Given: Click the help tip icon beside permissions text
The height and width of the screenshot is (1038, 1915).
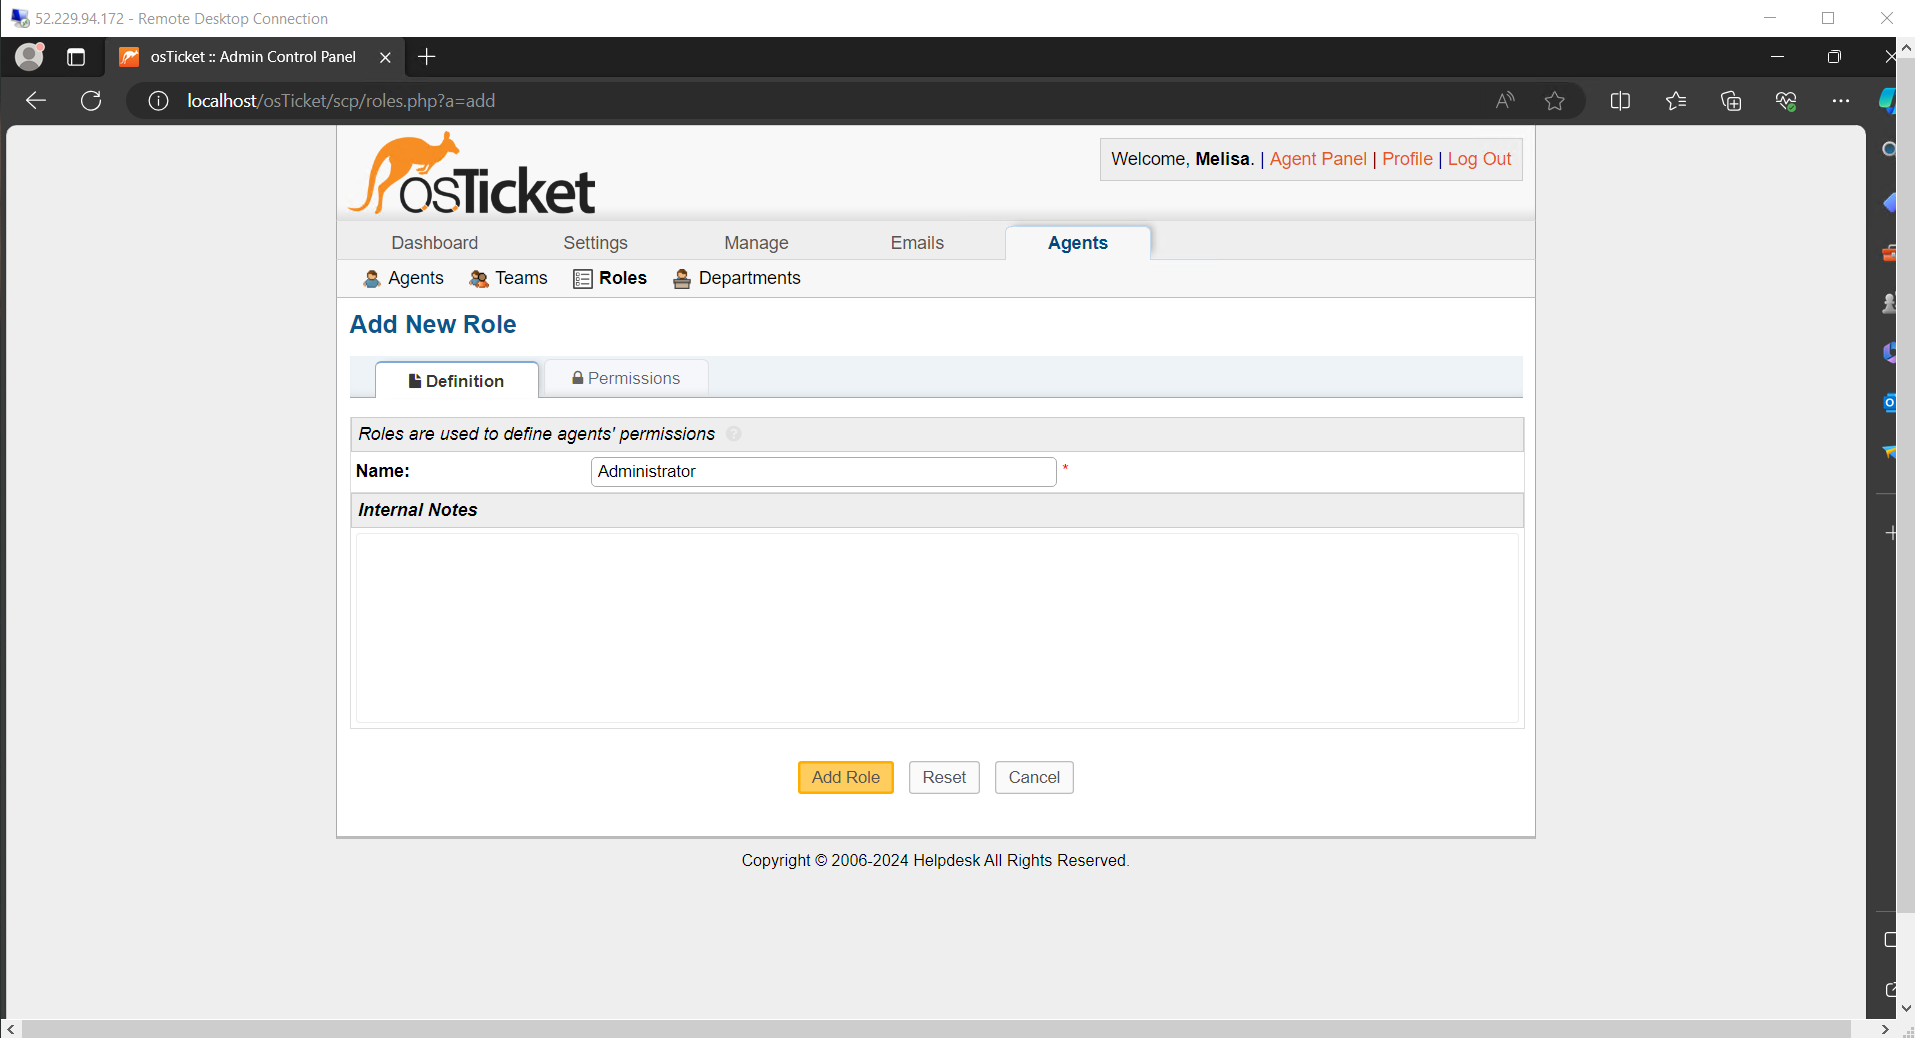Looking at the screenshot, I should [734, 434].
